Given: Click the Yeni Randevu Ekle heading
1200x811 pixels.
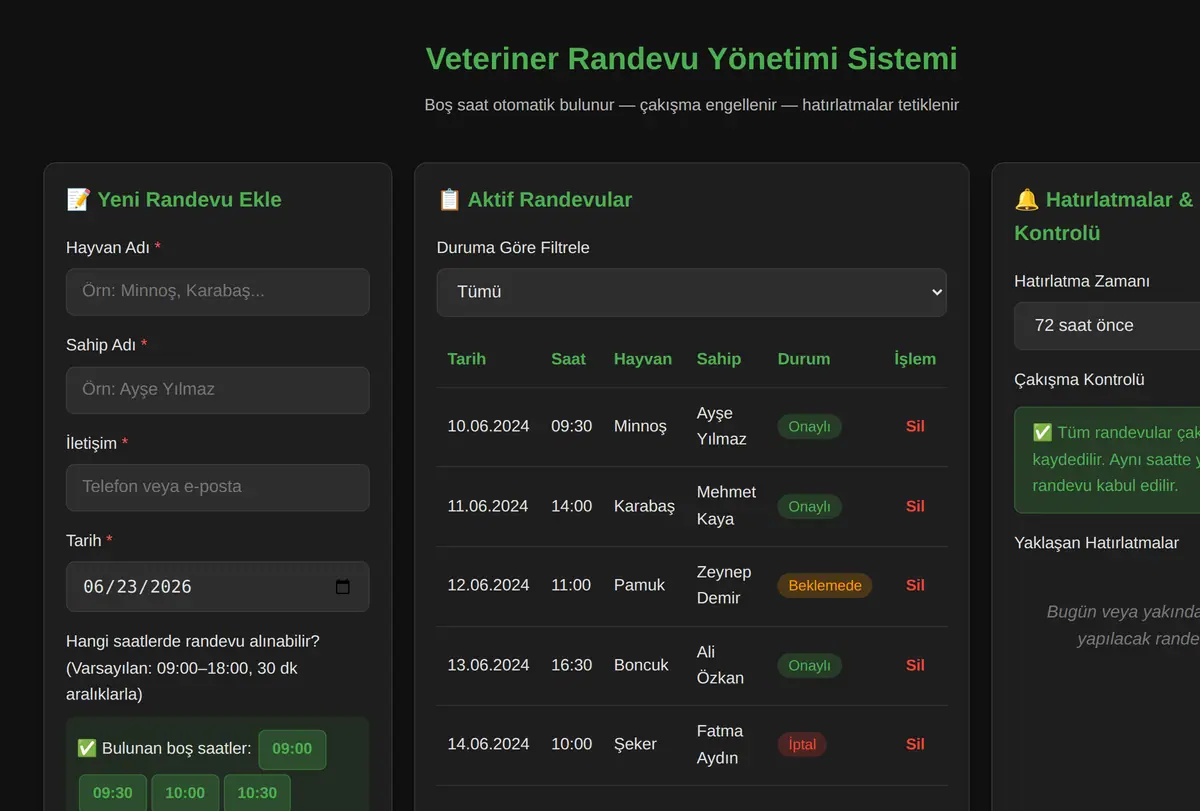Looking at the screenshot, I should coord(174,199).
